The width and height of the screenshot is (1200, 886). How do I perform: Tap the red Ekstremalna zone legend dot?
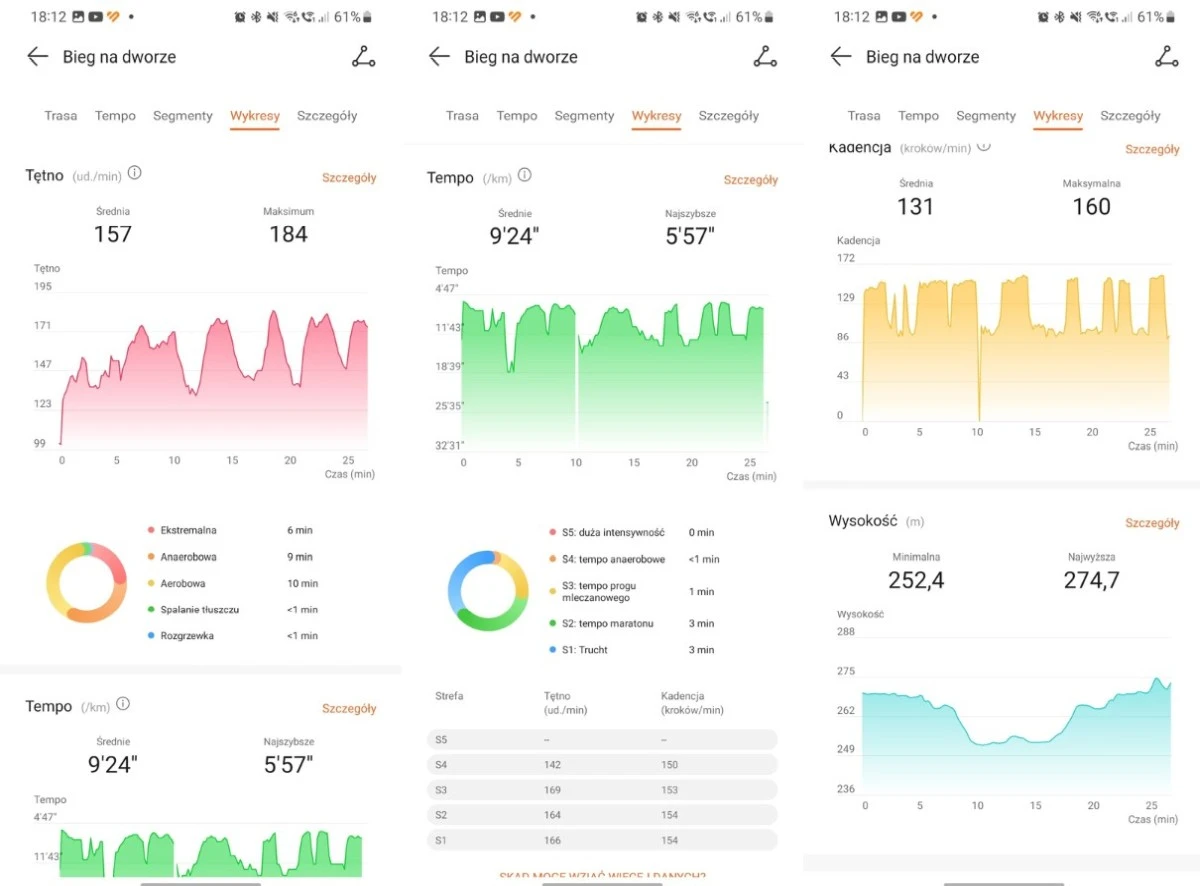click(x=151, y=530)
